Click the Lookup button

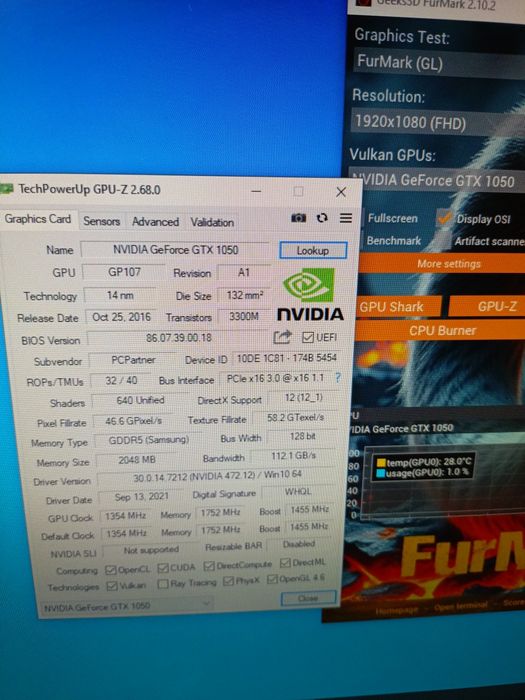(313, 250)
